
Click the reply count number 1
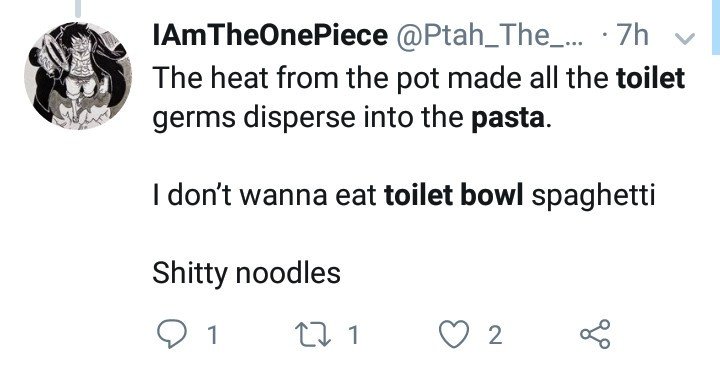pyautogui.click(x=212, y=335)
